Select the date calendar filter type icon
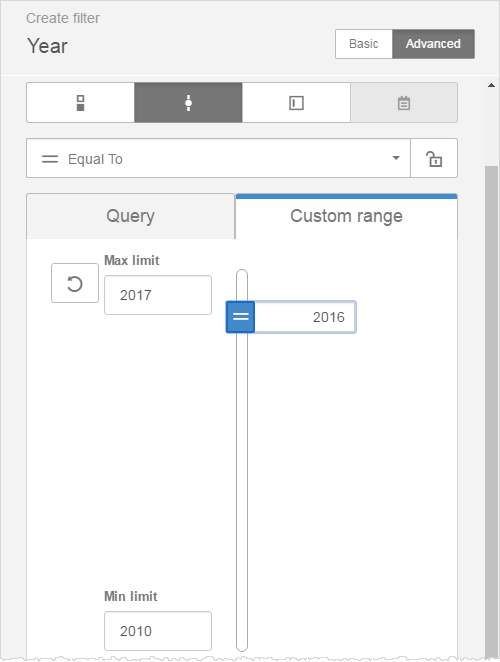 pos(404,103)
